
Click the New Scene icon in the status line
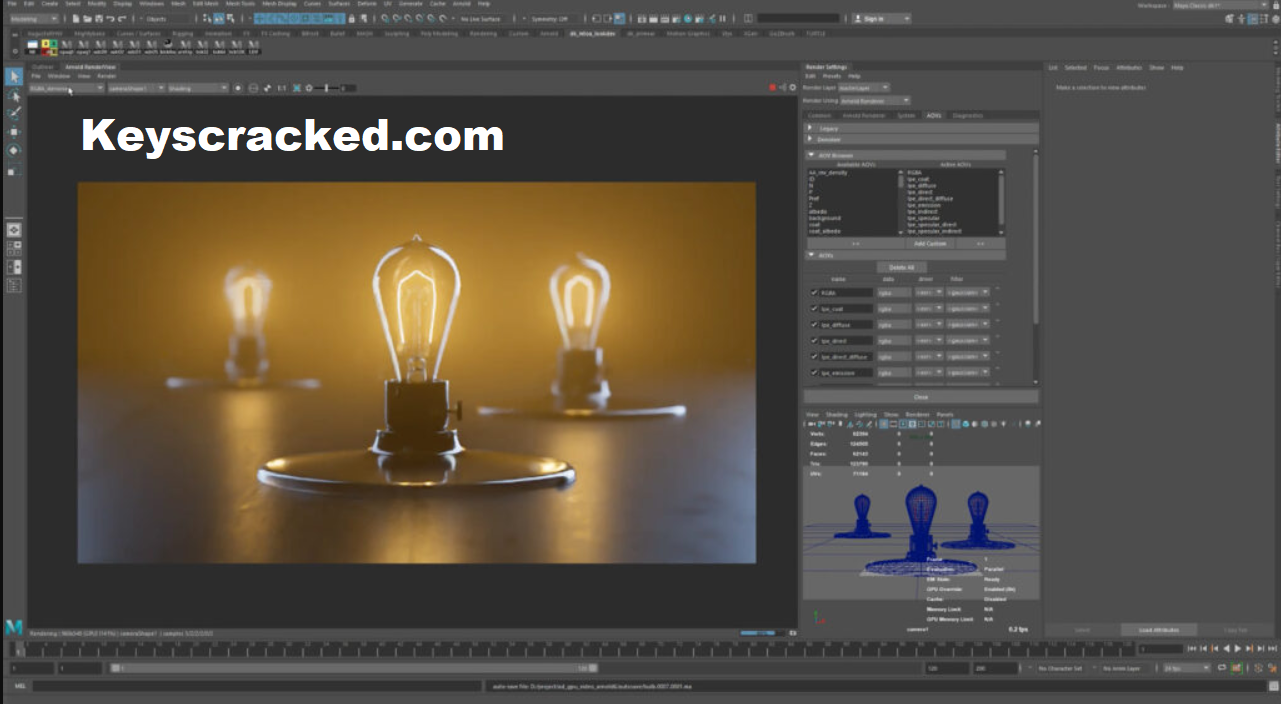point(76,18)
